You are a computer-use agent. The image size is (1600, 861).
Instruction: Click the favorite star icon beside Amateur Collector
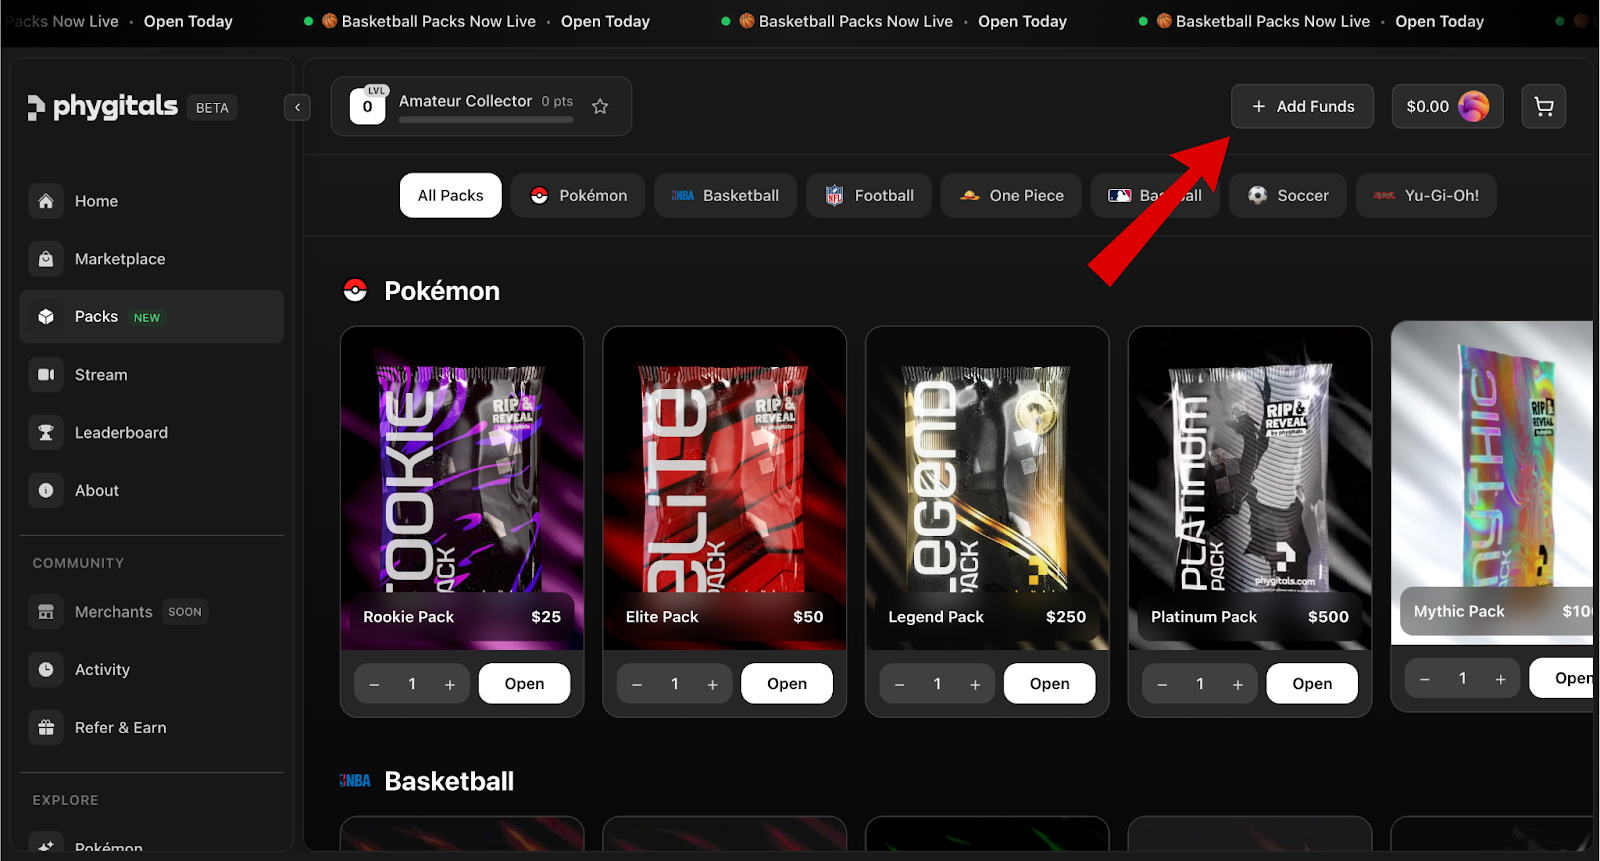(600, 106)
